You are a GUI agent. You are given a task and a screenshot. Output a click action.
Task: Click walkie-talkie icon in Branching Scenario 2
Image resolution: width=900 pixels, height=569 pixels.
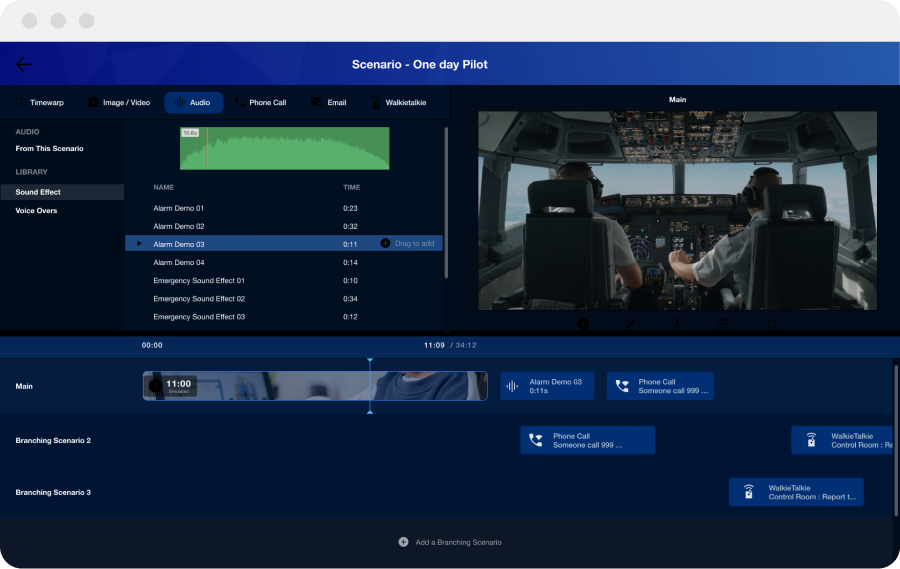click(x=811, y=440)
